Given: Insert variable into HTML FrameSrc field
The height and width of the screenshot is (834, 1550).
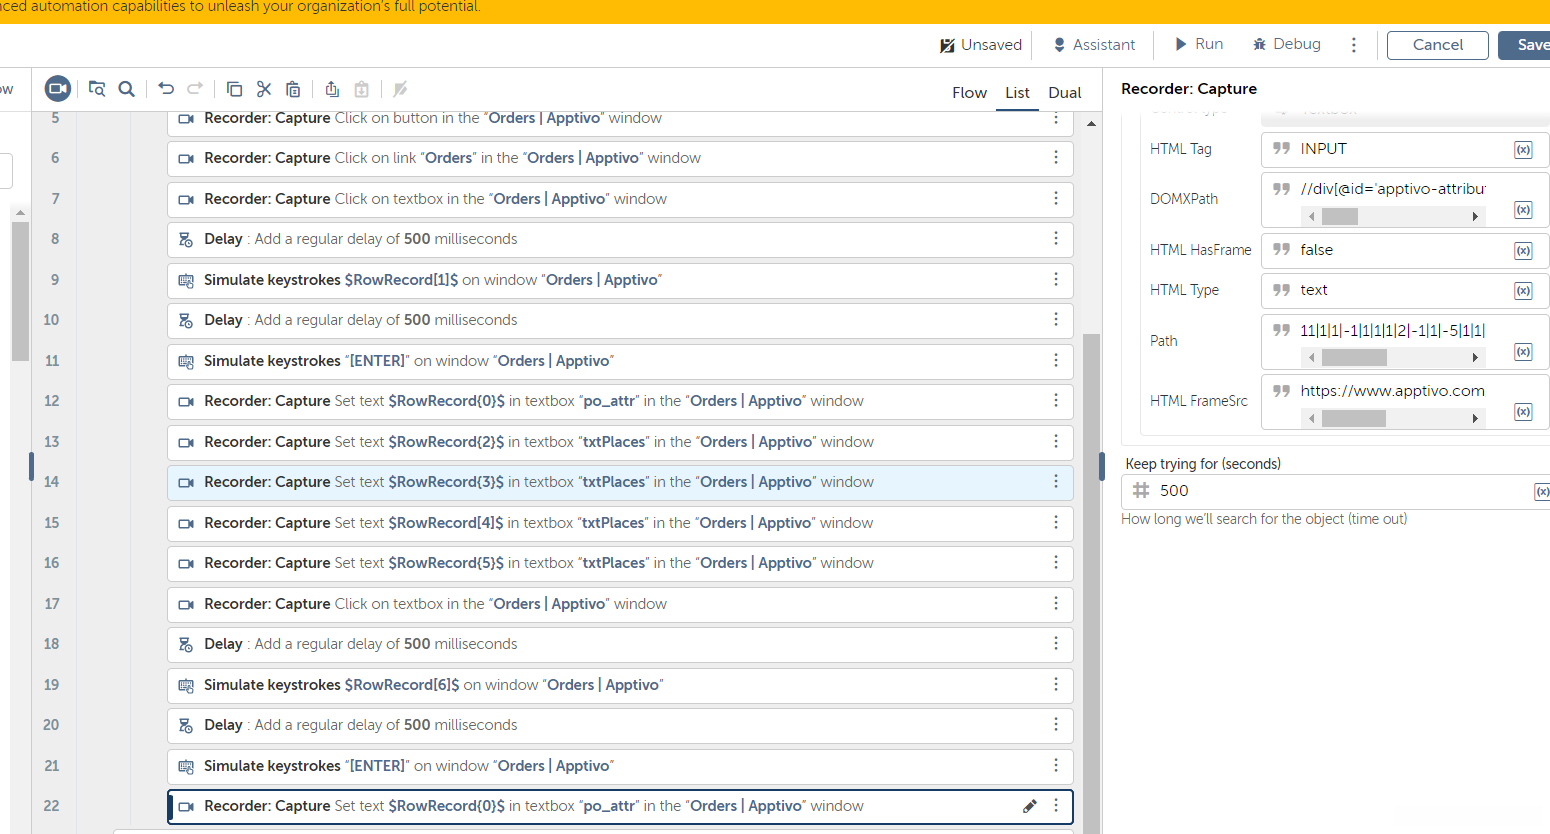Looking at the screenshot, I should coord(1523,412).
